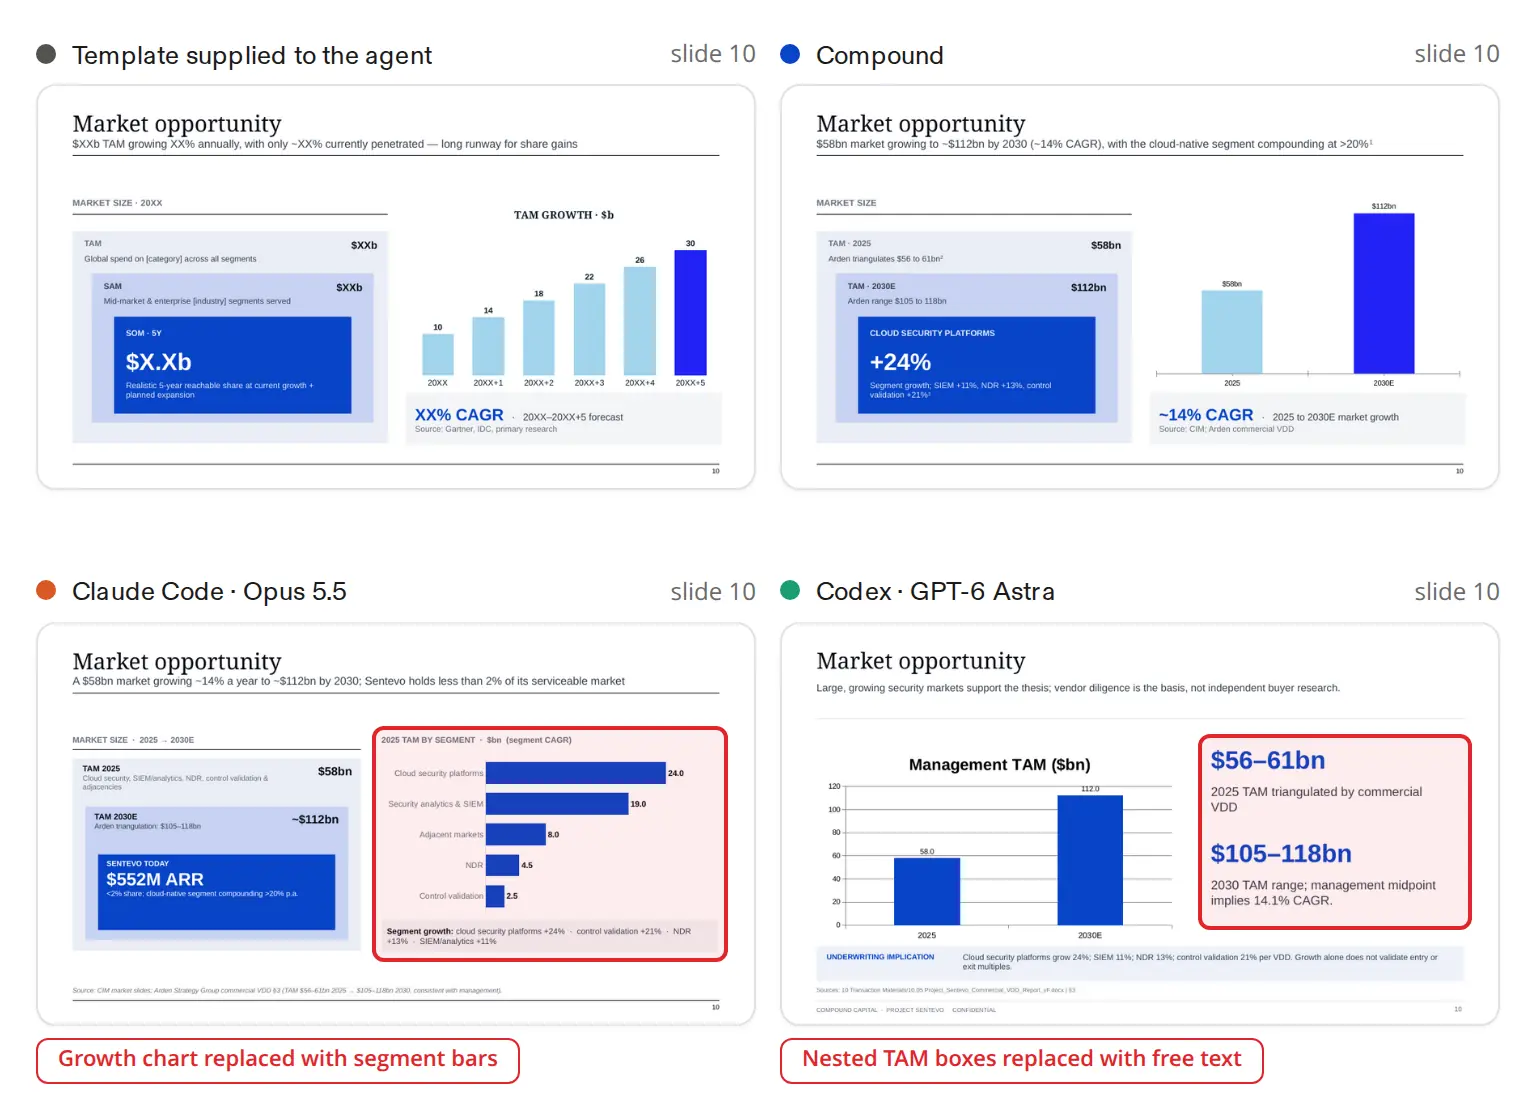Screen dimensions: 1536x1120
Task: Click the 'Growth chart replaced with segment bars' caption
Action: (278, 1060)
